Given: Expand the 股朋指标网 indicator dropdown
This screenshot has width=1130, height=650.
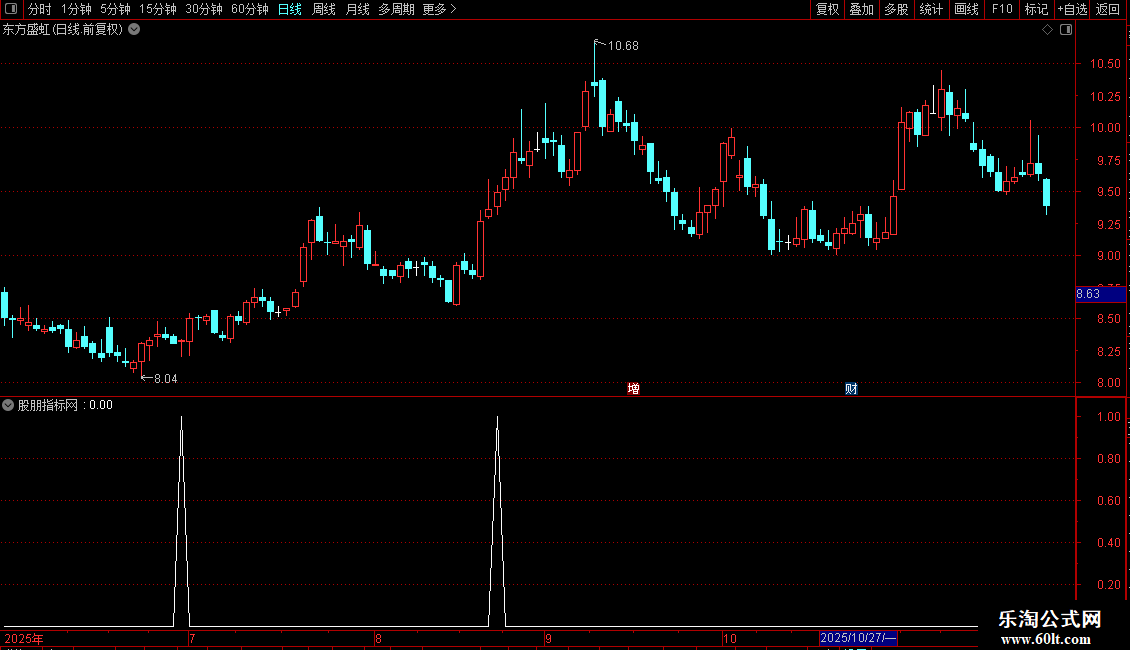Looking at the screenshot, I should click(x=8, y=405).
